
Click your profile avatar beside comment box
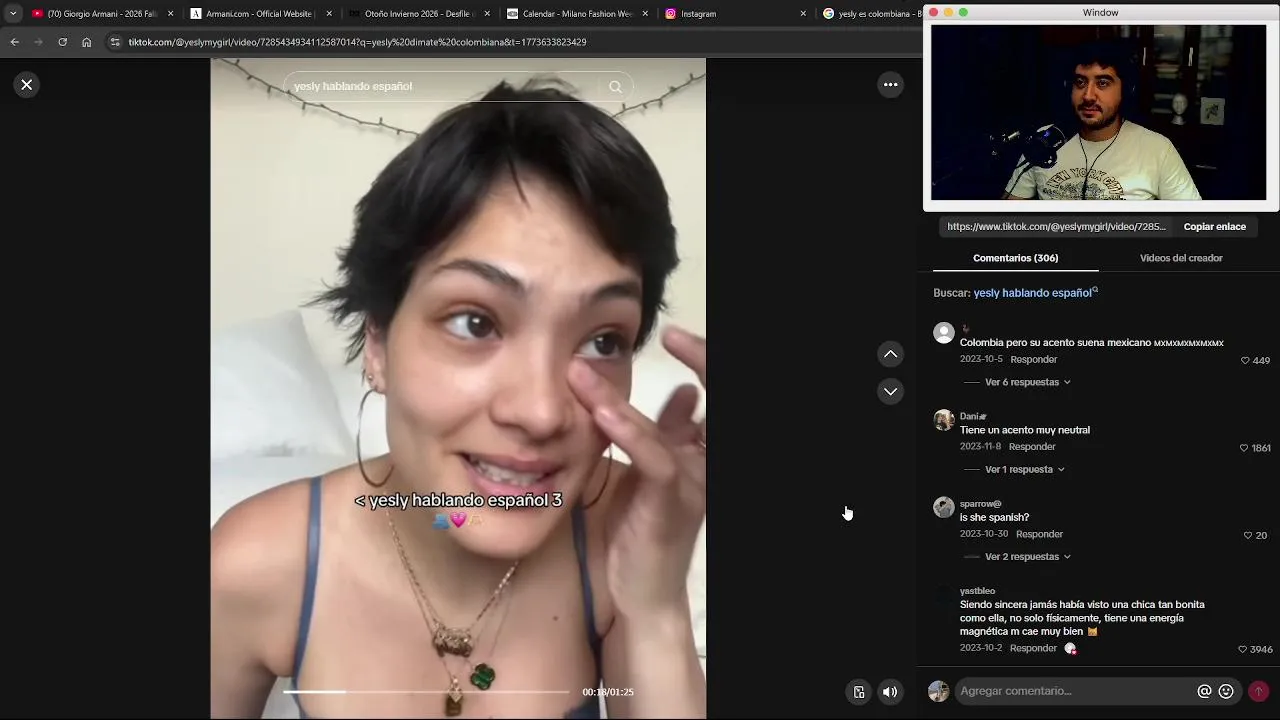pyautogui.click(x=938, y=691)
